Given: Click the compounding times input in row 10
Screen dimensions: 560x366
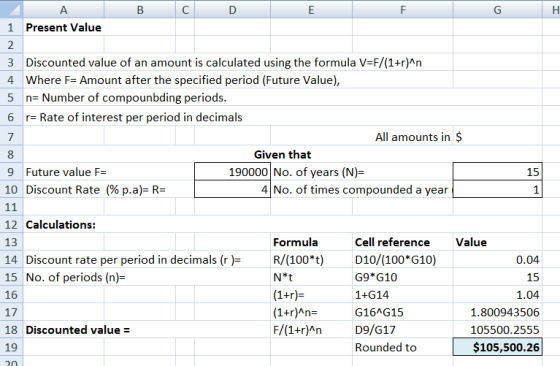Looking at the screenshot, I should pyautogui.click(x=498, y=189).
